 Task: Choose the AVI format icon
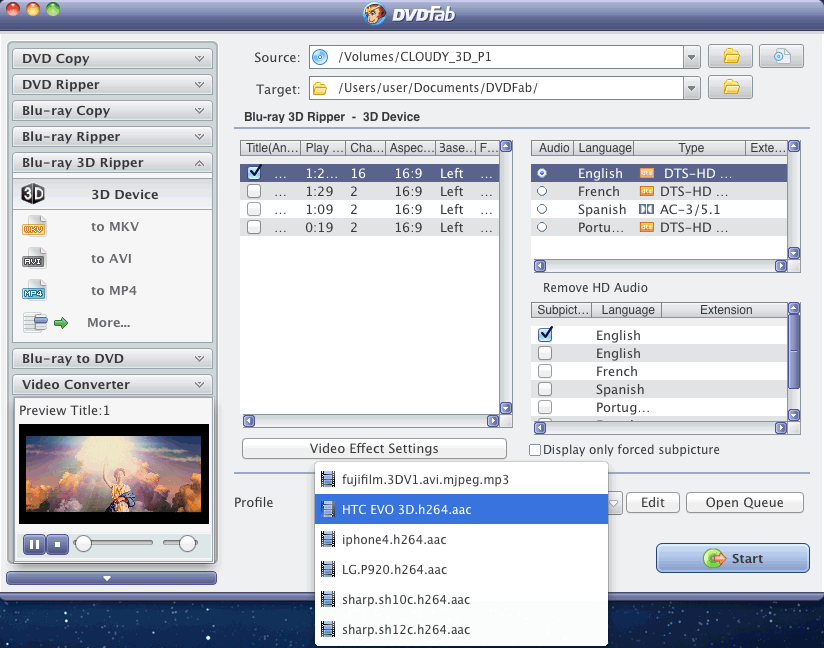coord(34,259)
